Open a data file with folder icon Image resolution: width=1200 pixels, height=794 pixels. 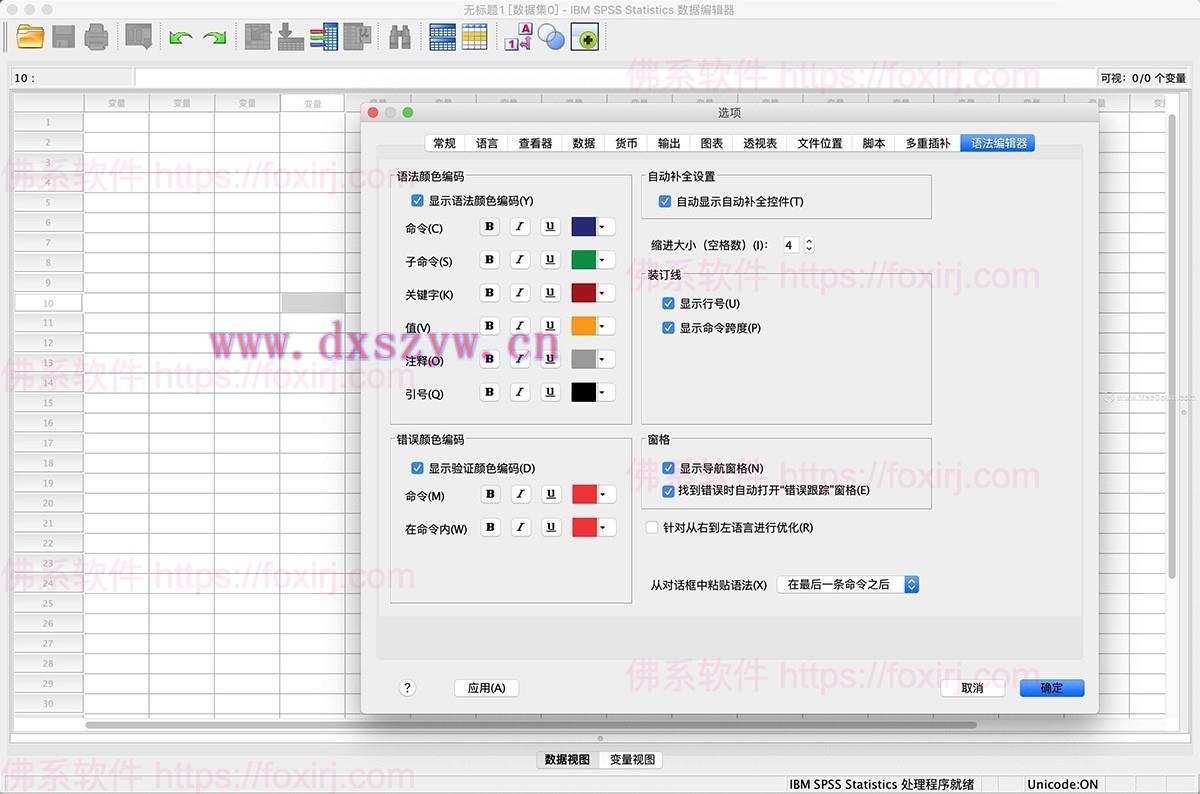(x=31, y=38)
